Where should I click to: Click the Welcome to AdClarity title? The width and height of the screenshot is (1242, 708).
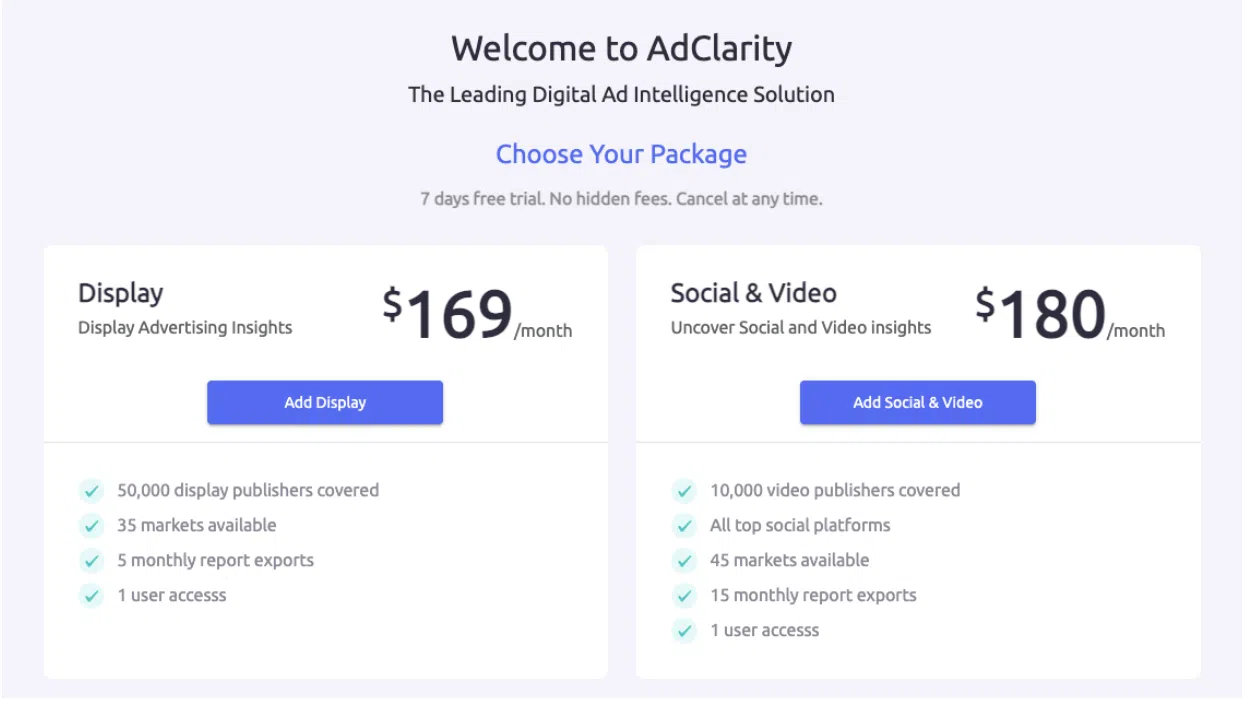tap(621, 48)
